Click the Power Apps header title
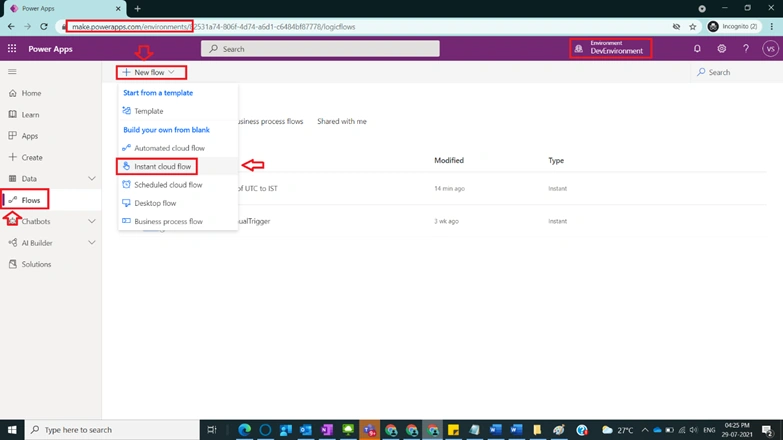This screenshot has width=783, height=440. 50,49
